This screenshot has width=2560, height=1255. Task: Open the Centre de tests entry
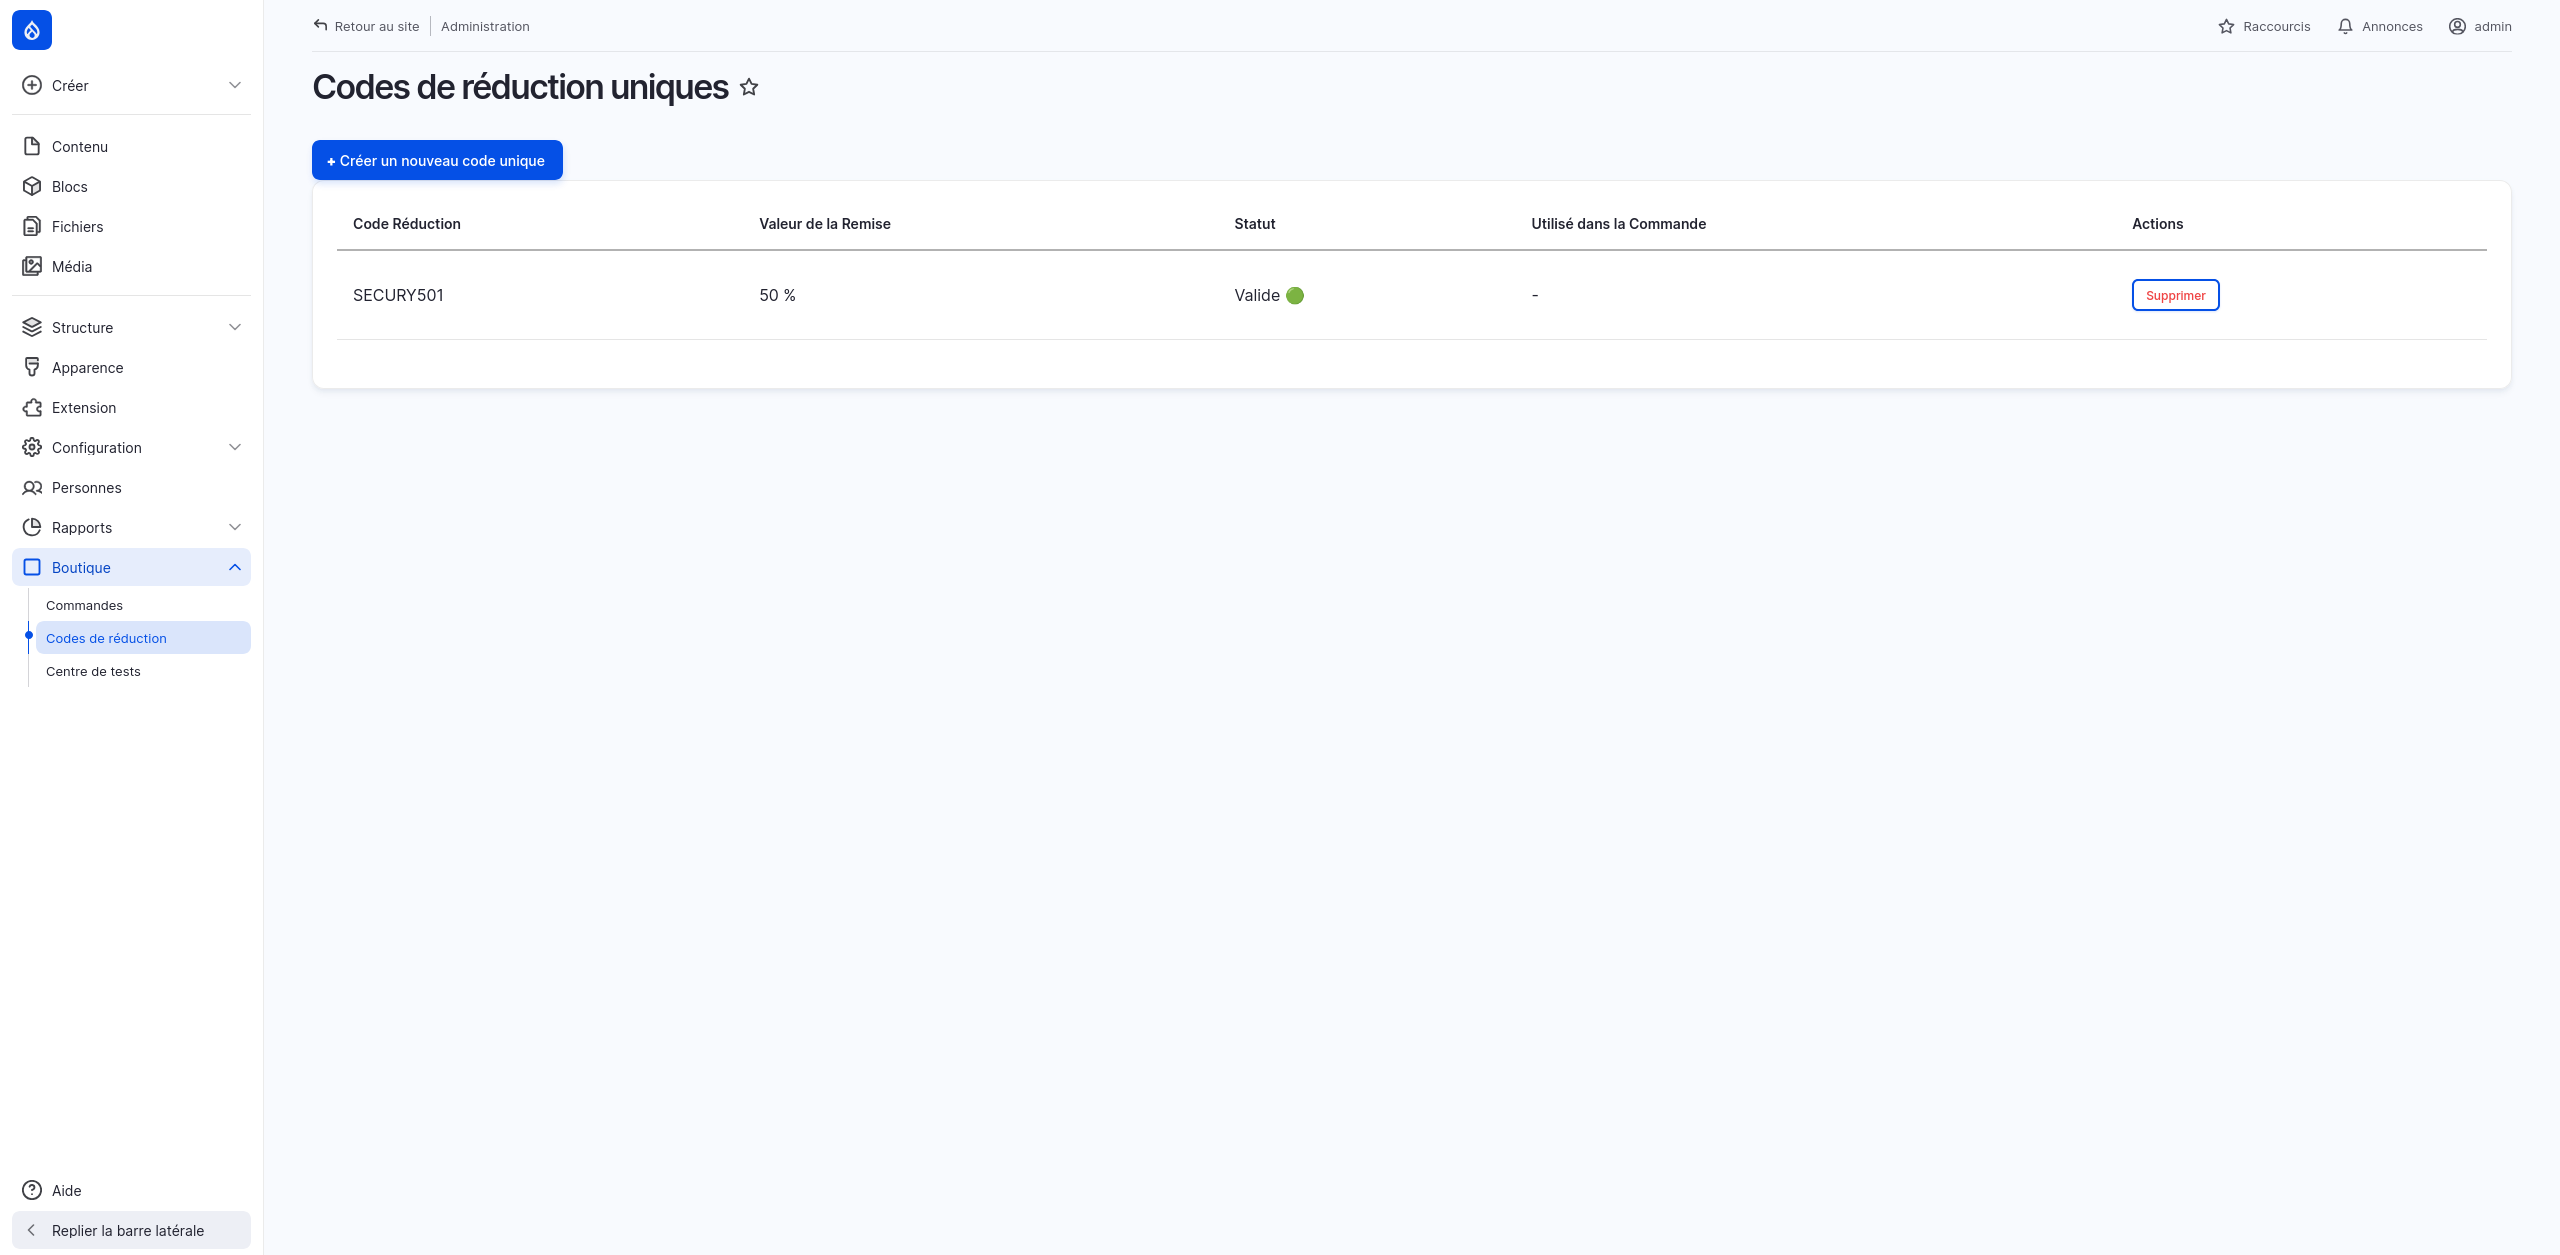tap(143, 671)
